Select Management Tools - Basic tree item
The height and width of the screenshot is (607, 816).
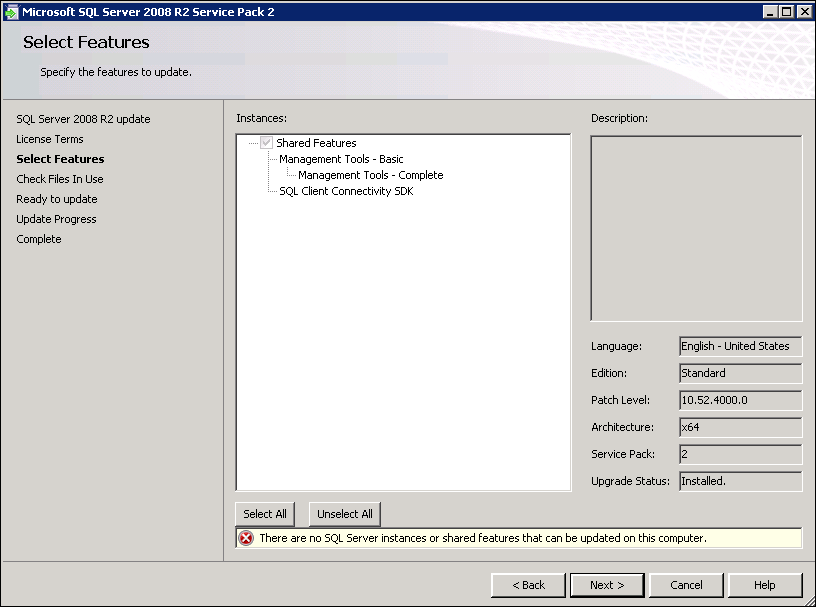[341, 159]
